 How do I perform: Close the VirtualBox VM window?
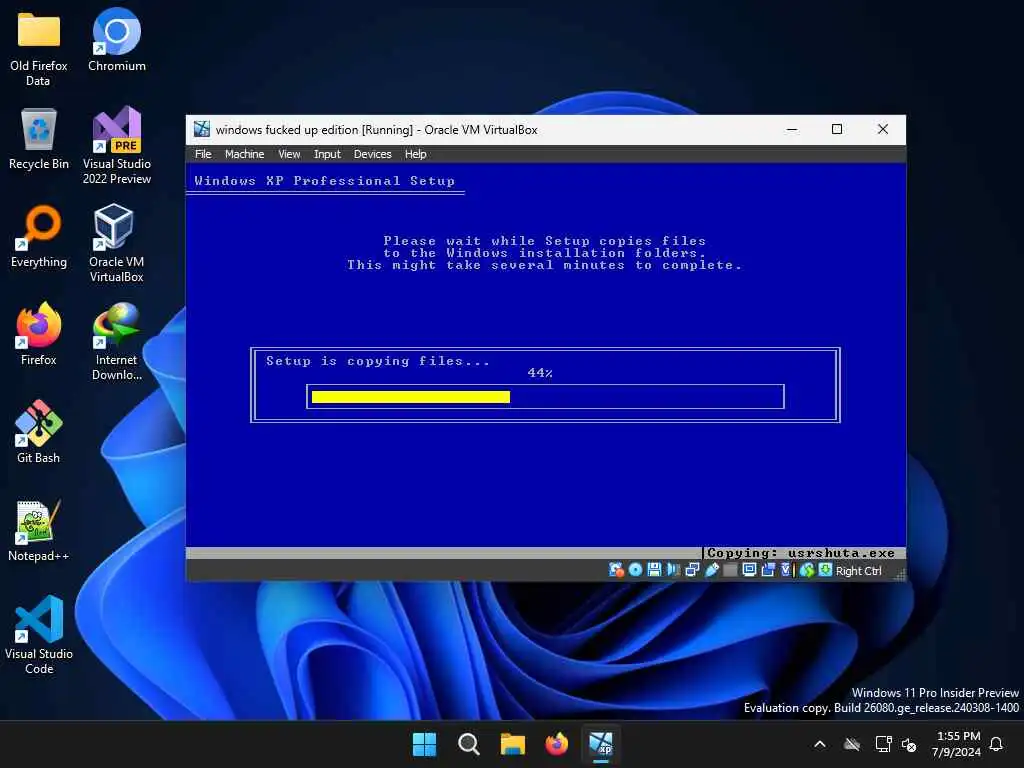883,129
